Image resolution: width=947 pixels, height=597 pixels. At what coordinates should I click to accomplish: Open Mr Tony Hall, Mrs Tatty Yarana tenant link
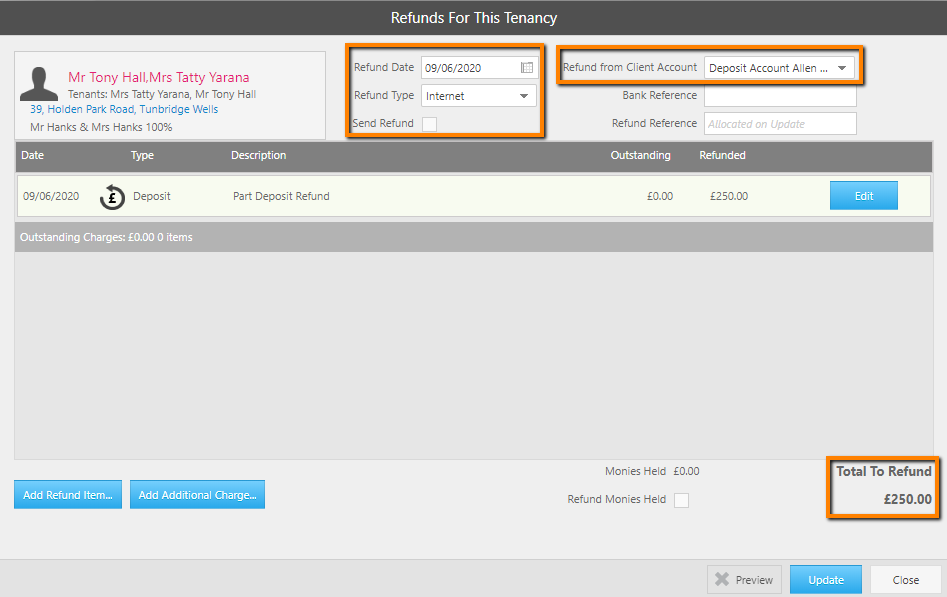pyautogui.click(x=158, y=77)
